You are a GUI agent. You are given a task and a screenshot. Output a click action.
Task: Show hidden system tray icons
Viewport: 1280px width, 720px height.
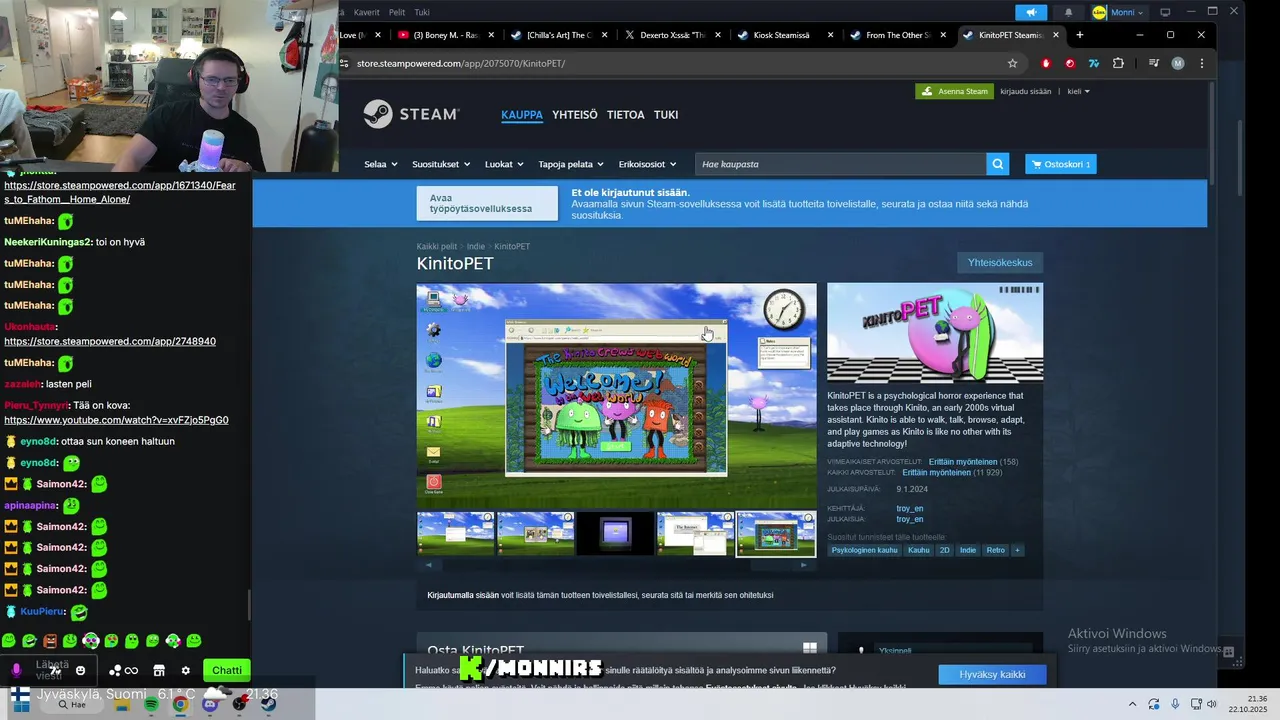coord(1132,704)
